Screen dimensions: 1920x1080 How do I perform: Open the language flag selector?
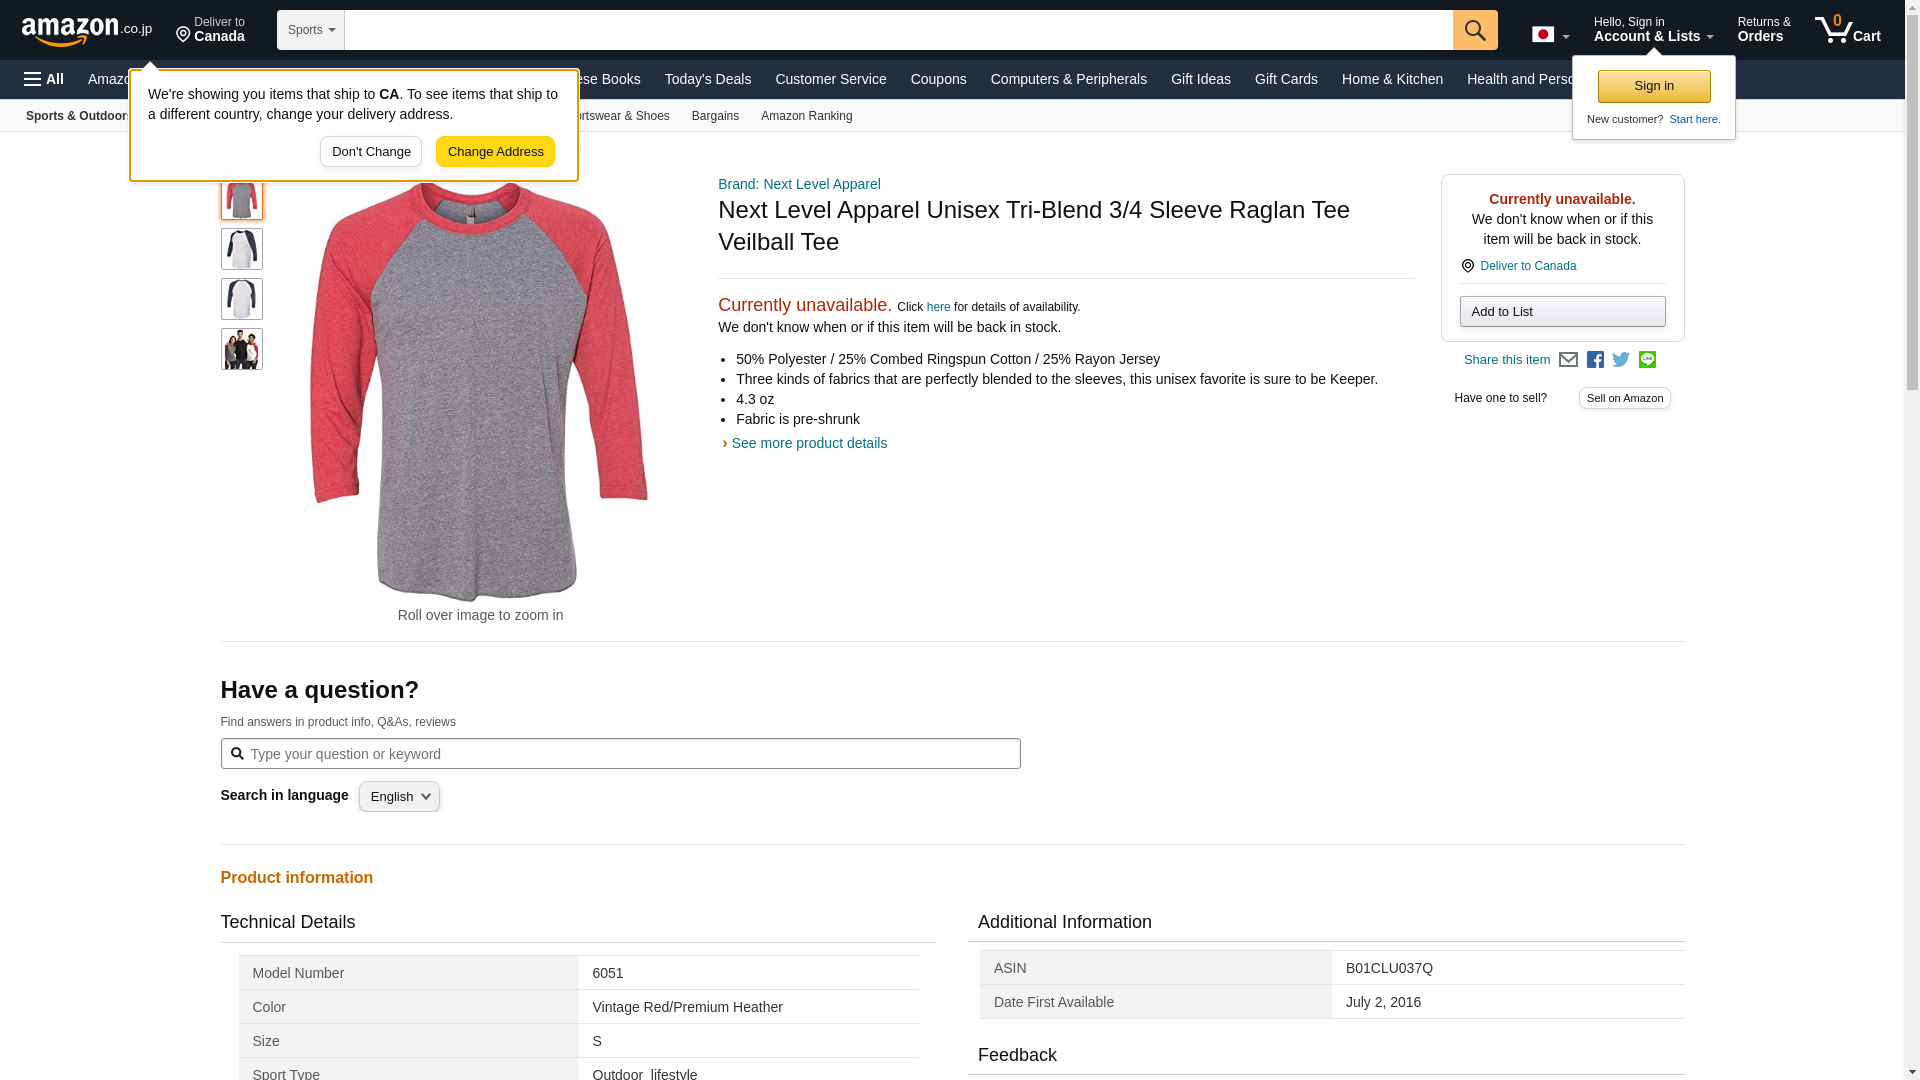pos(1550,35)
